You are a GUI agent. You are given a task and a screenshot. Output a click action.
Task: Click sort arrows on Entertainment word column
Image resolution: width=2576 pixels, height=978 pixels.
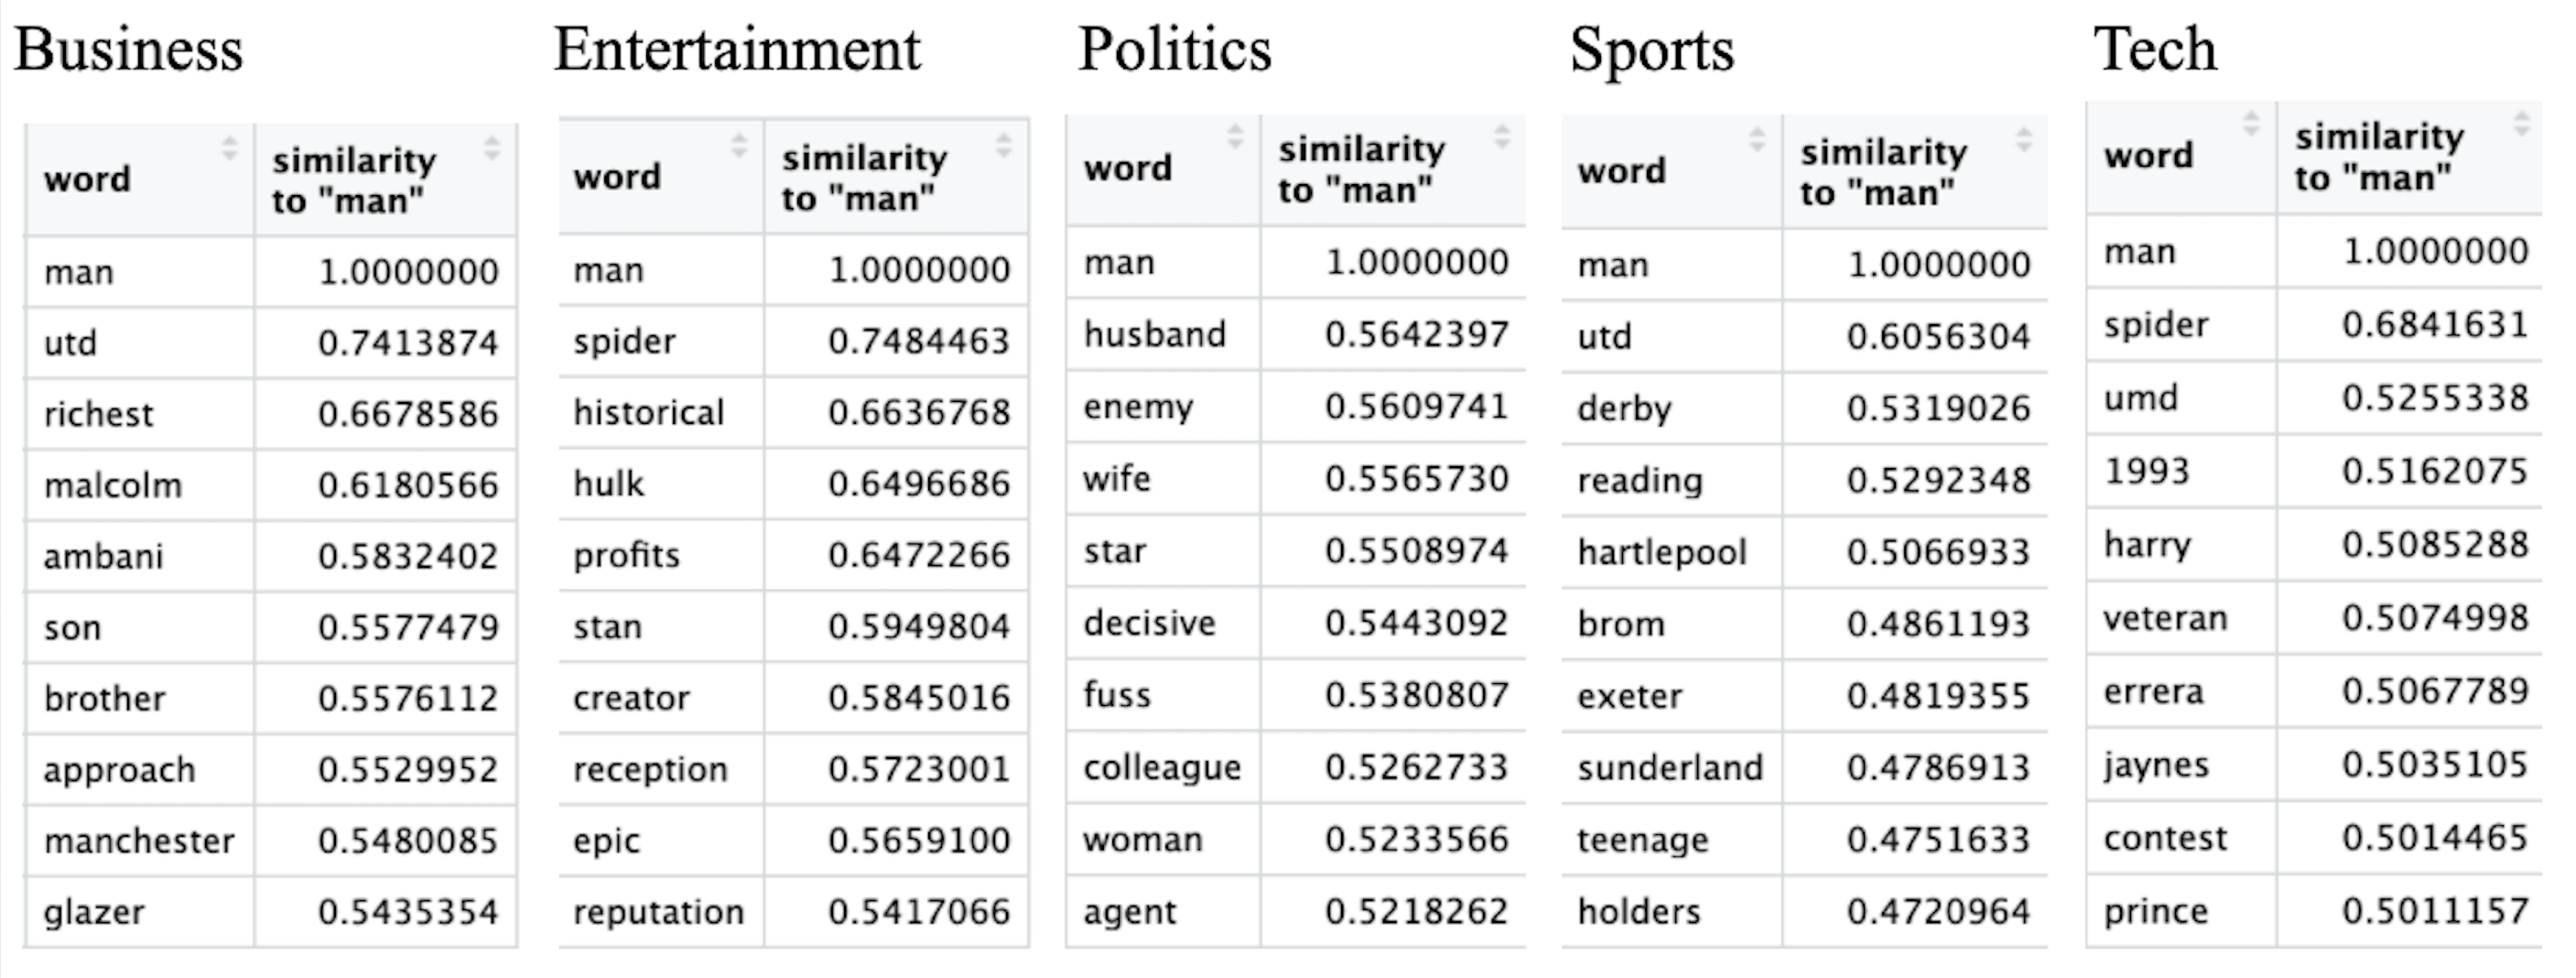(x=739, y=146)
